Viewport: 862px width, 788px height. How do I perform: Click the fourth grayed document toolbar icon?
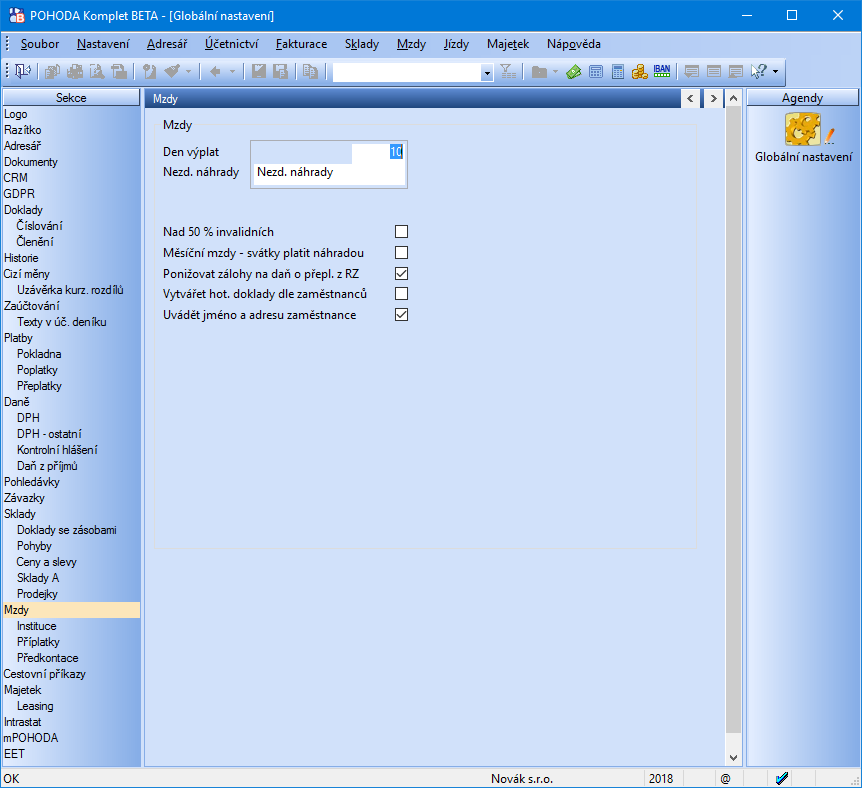tap(119, 71)
